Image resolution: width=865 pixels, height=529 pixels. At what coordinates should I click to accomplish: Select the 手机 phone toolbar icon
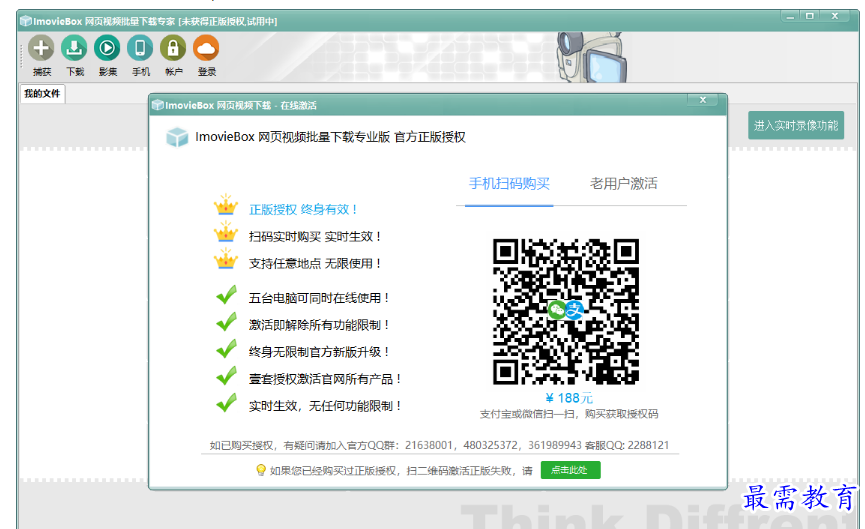click(140, 48)
